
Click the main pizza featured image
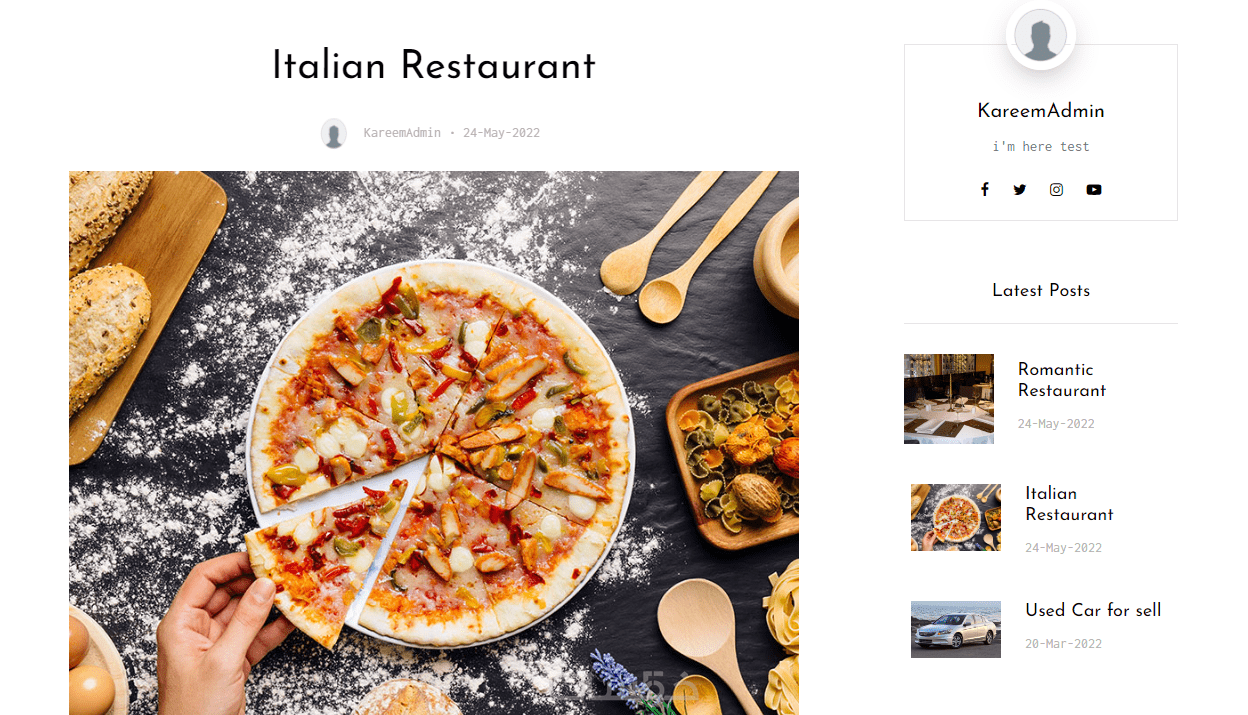434,443
